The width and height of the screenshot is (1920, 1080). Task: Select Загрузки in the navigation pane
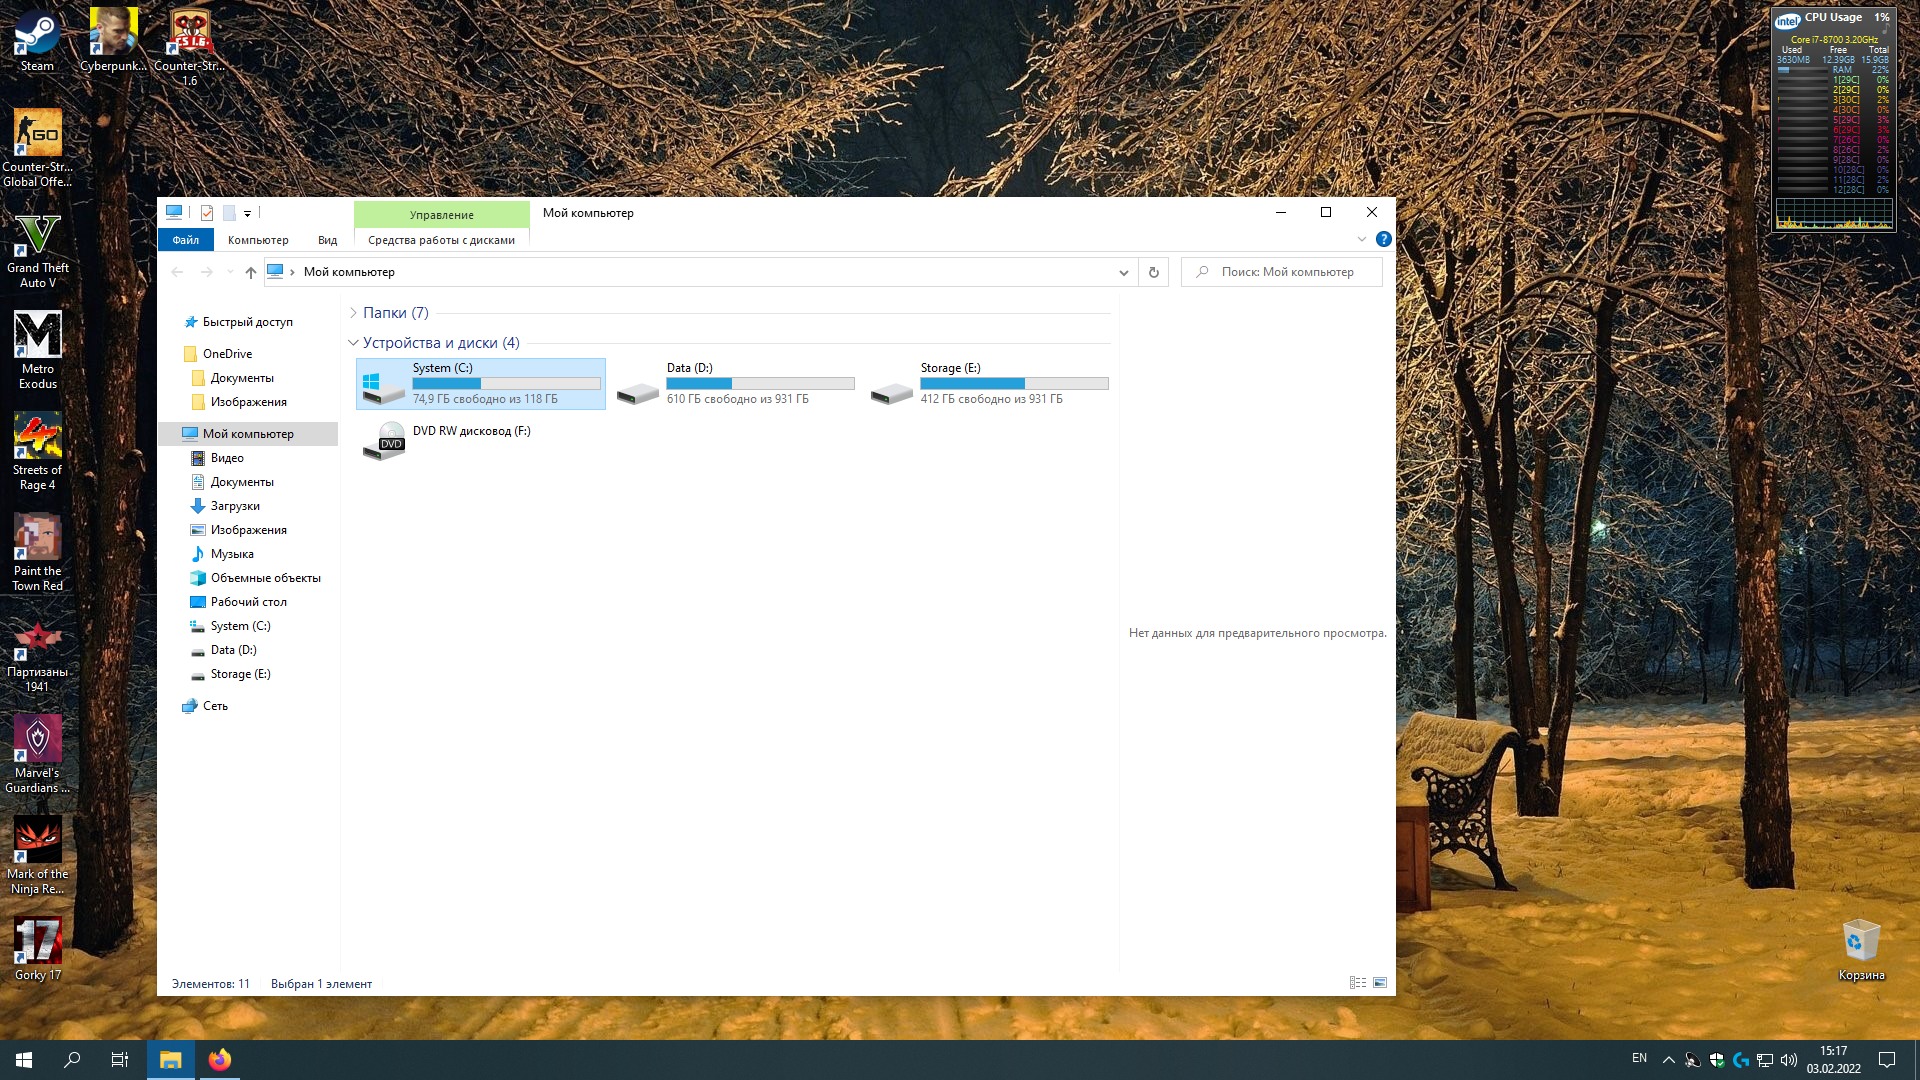tap(235, 506)
